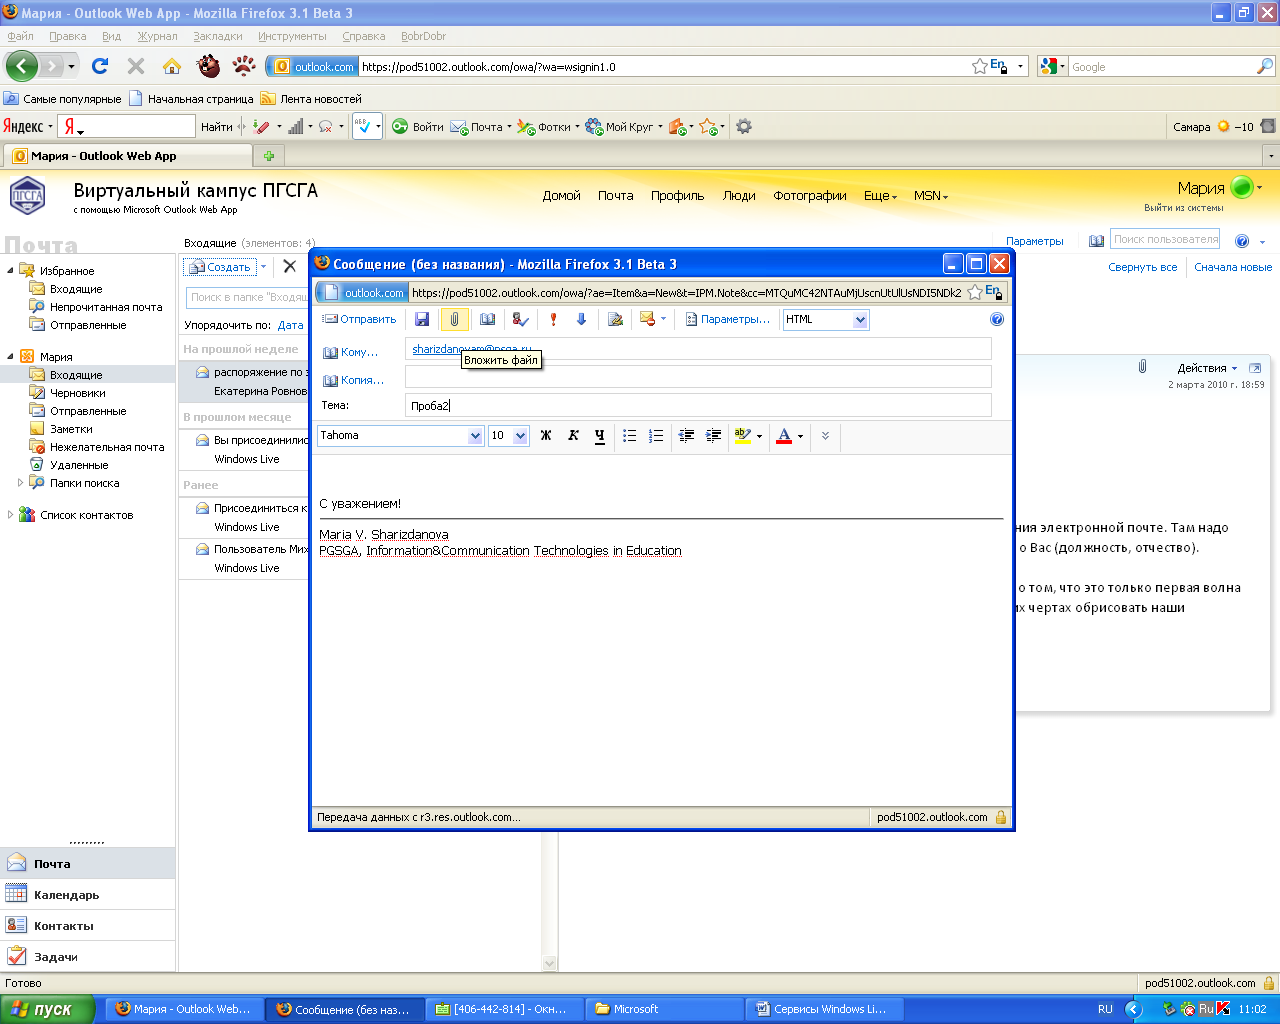Open Параметры in message toolbar
This screenshot has height=1024, width=1280.
(x=728, y=319)
